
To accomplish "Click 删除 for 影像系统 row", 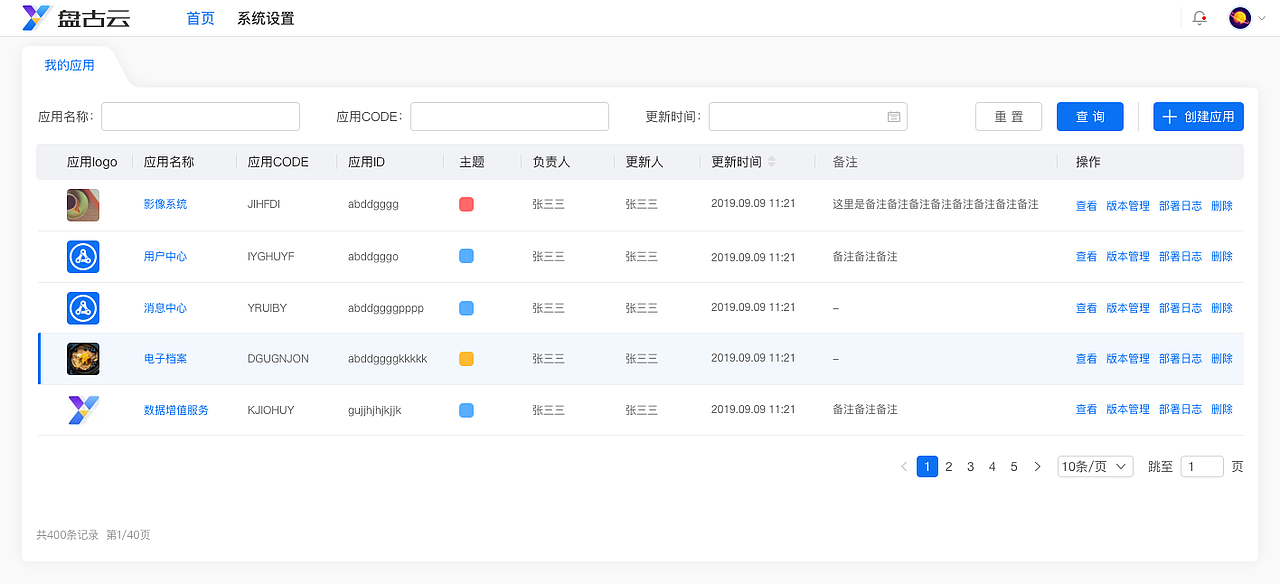I will [x=1222, y=206].
